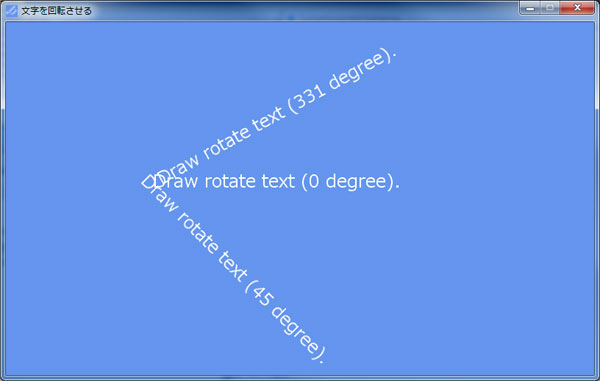Click the application icon in the title bar

[11, 10]
